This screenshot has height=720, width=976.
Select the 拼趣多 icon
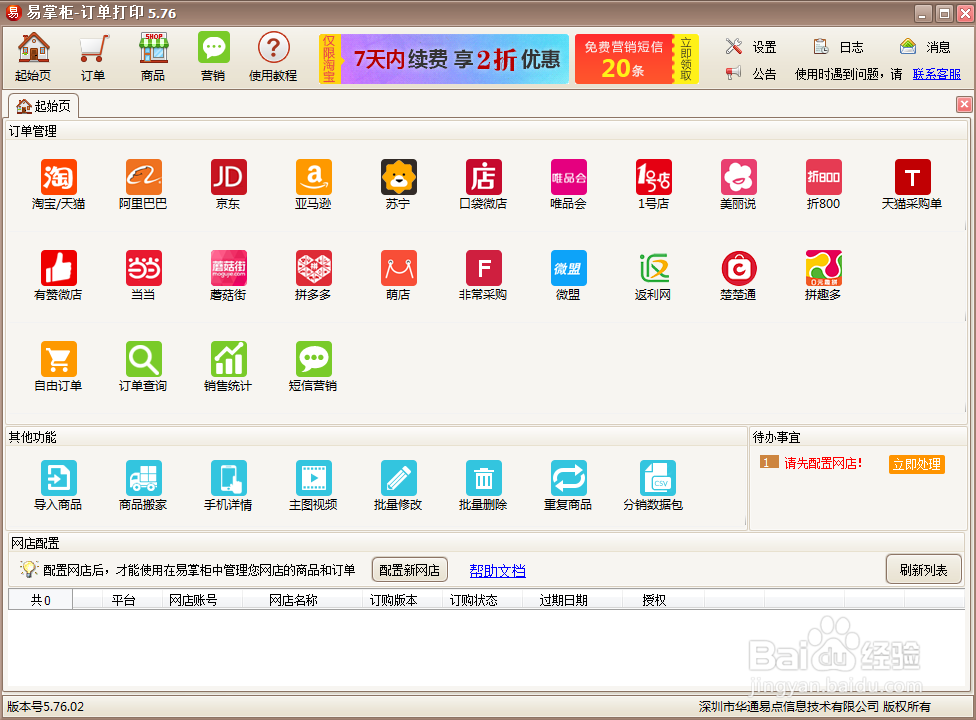point(824,275)
